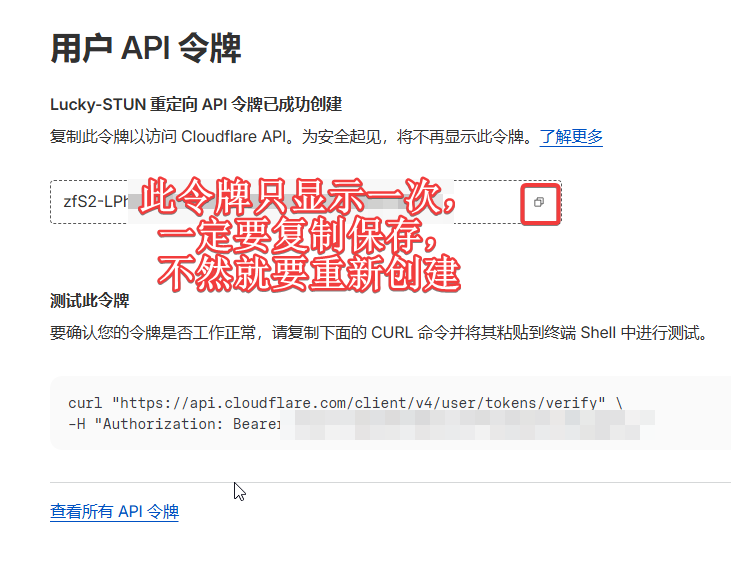Click the 测试此令牌 heading
Image resolution: width=731 pixels, height=570 pixels.
tap(90, 301)
